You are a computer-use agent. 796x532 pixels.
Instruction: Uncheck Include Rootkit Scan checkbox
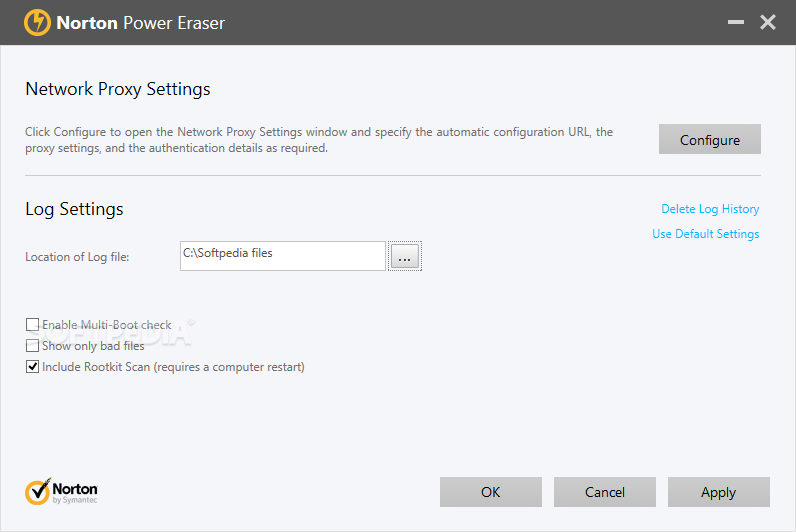32,367
